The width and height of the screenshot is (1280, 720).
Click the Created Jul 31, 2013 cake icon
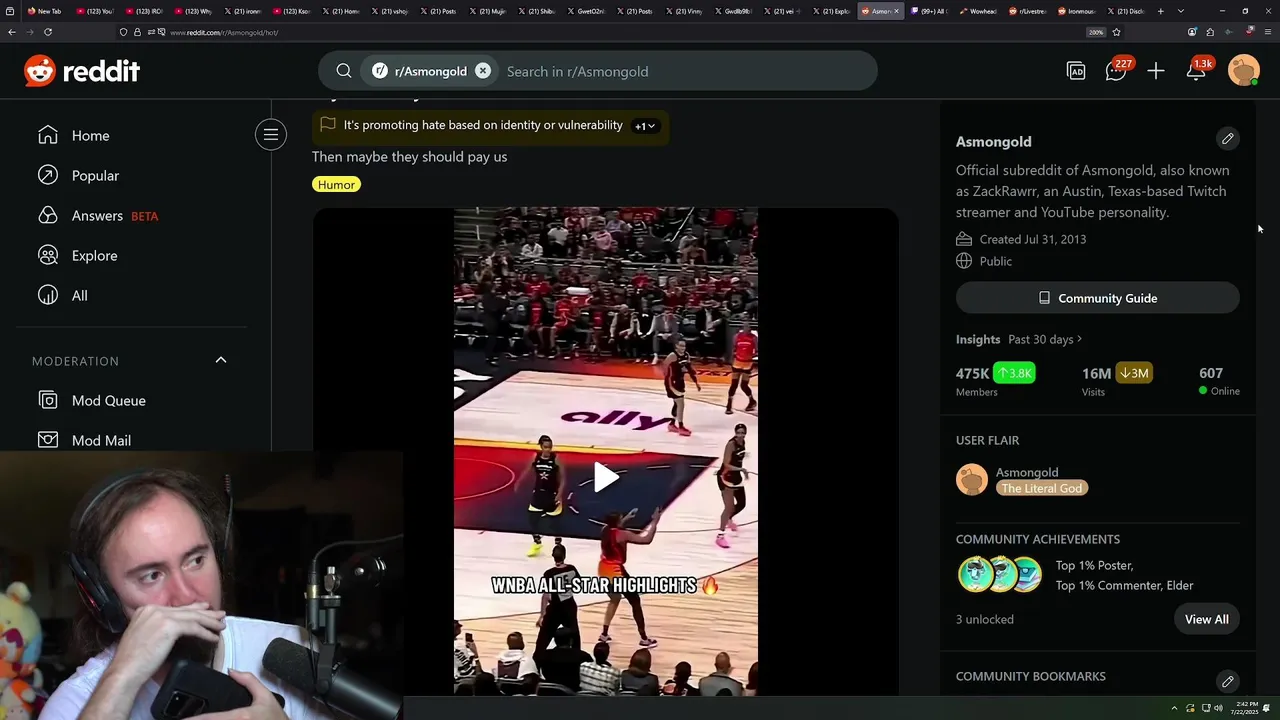pyautogui.click(x=964, y=239)
